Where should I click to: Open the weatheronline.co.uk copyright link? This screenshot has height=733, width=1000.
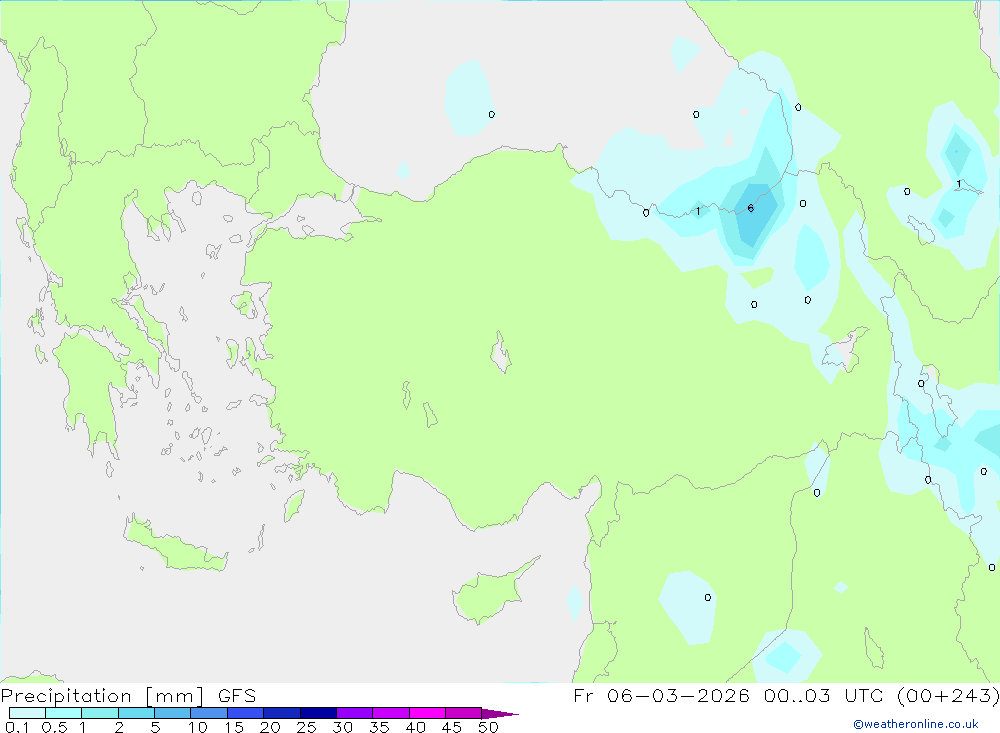(x=916, y=724)
